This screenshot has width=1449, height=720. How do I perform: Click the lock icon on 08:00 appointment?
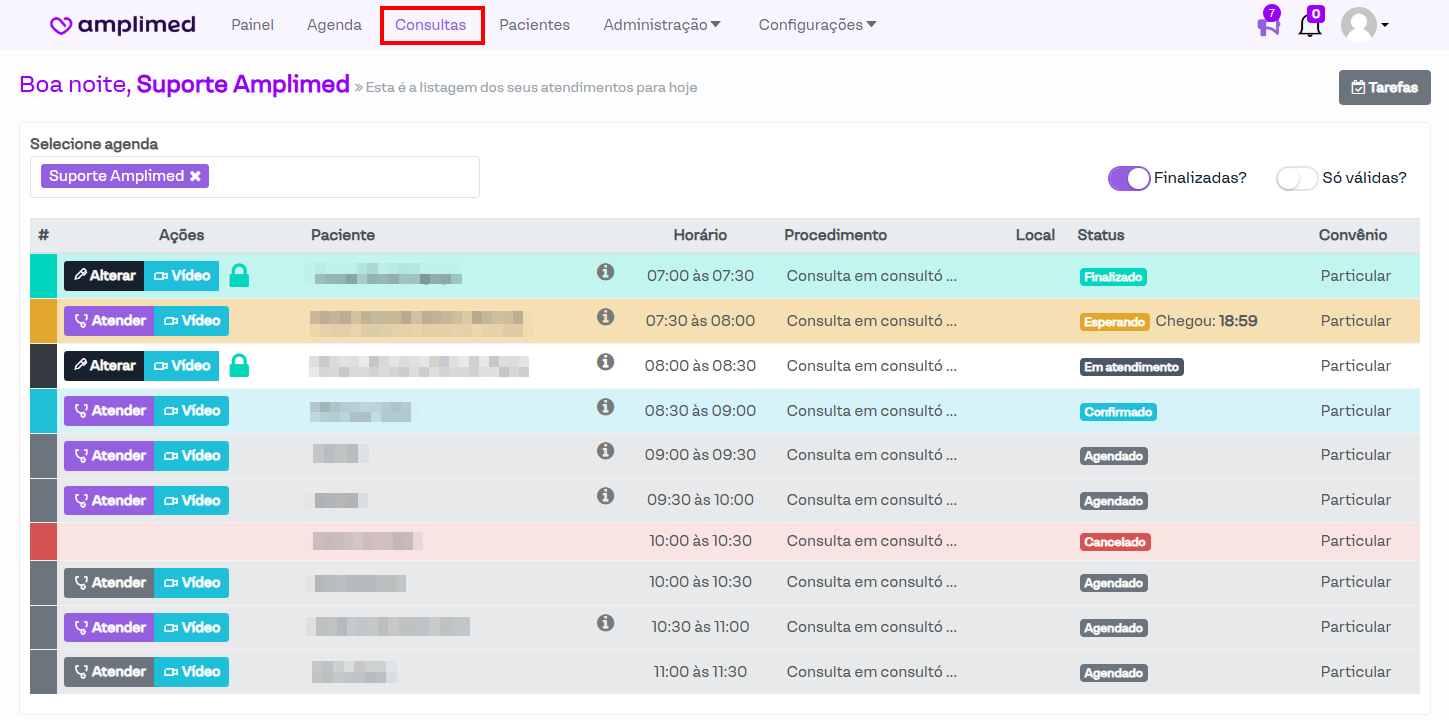tap(239, 366)
